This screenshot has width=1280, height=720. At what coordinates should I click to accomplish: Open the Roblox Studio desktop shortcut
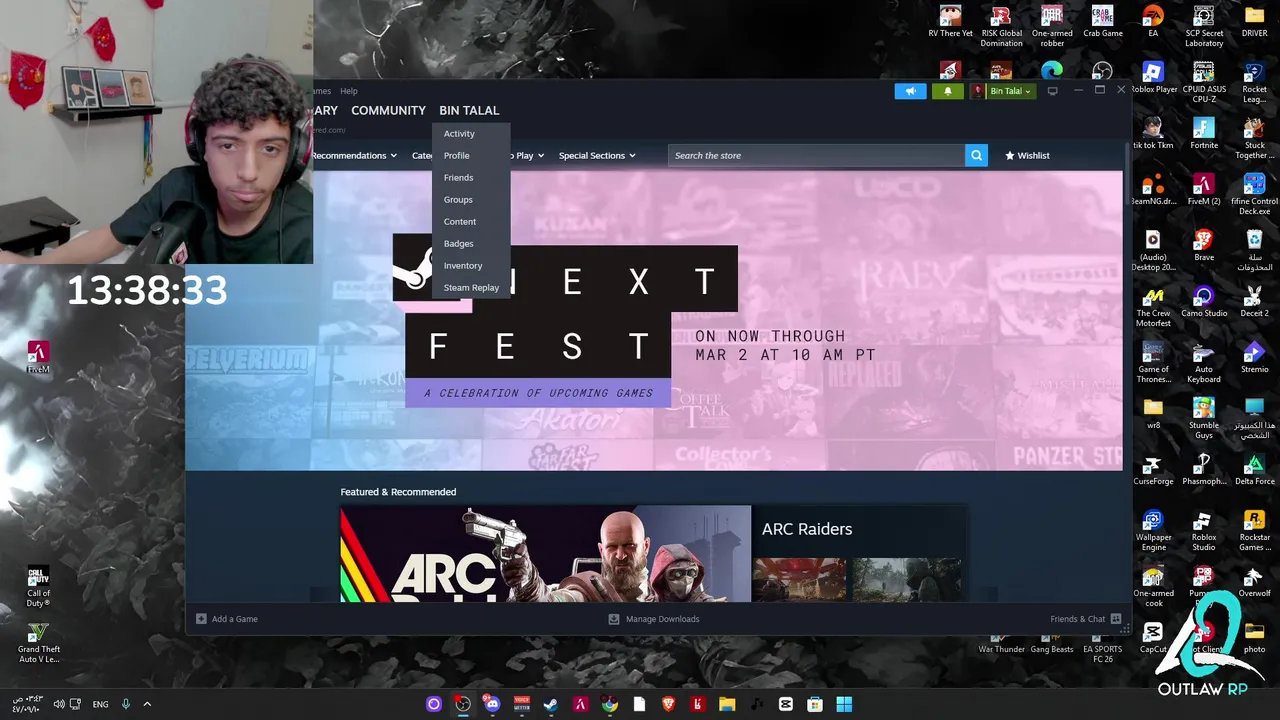click(x=1204, y=530)
